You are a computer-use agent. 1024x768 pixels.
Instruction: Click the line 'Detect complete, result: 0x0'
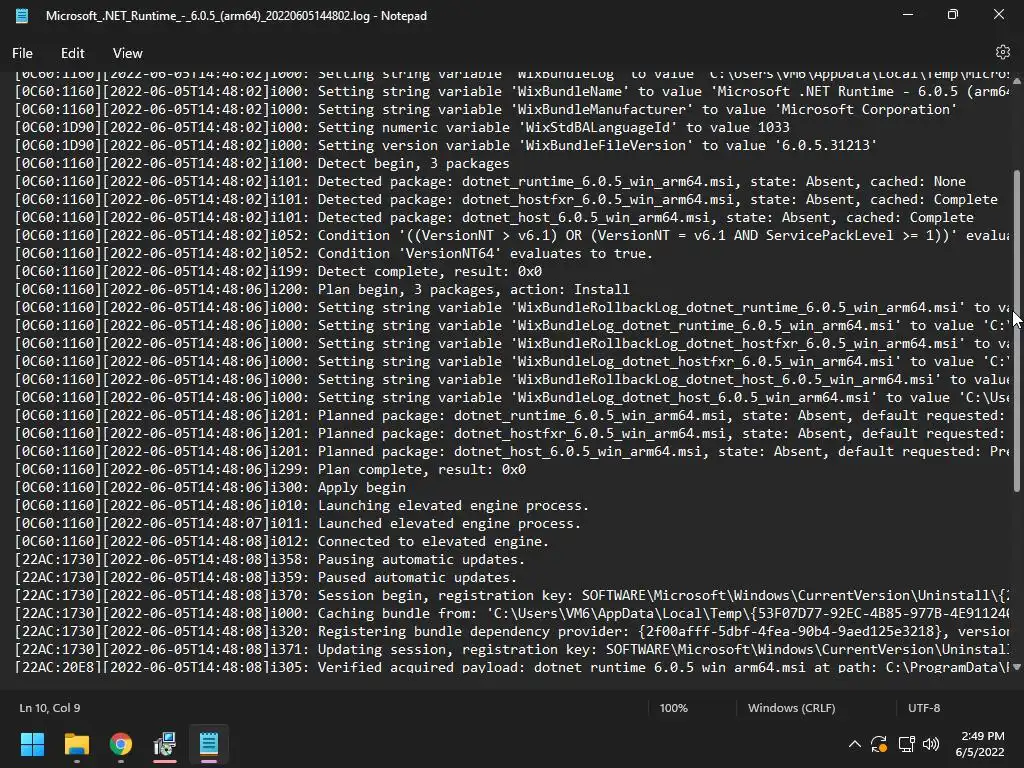pos(278,271)
